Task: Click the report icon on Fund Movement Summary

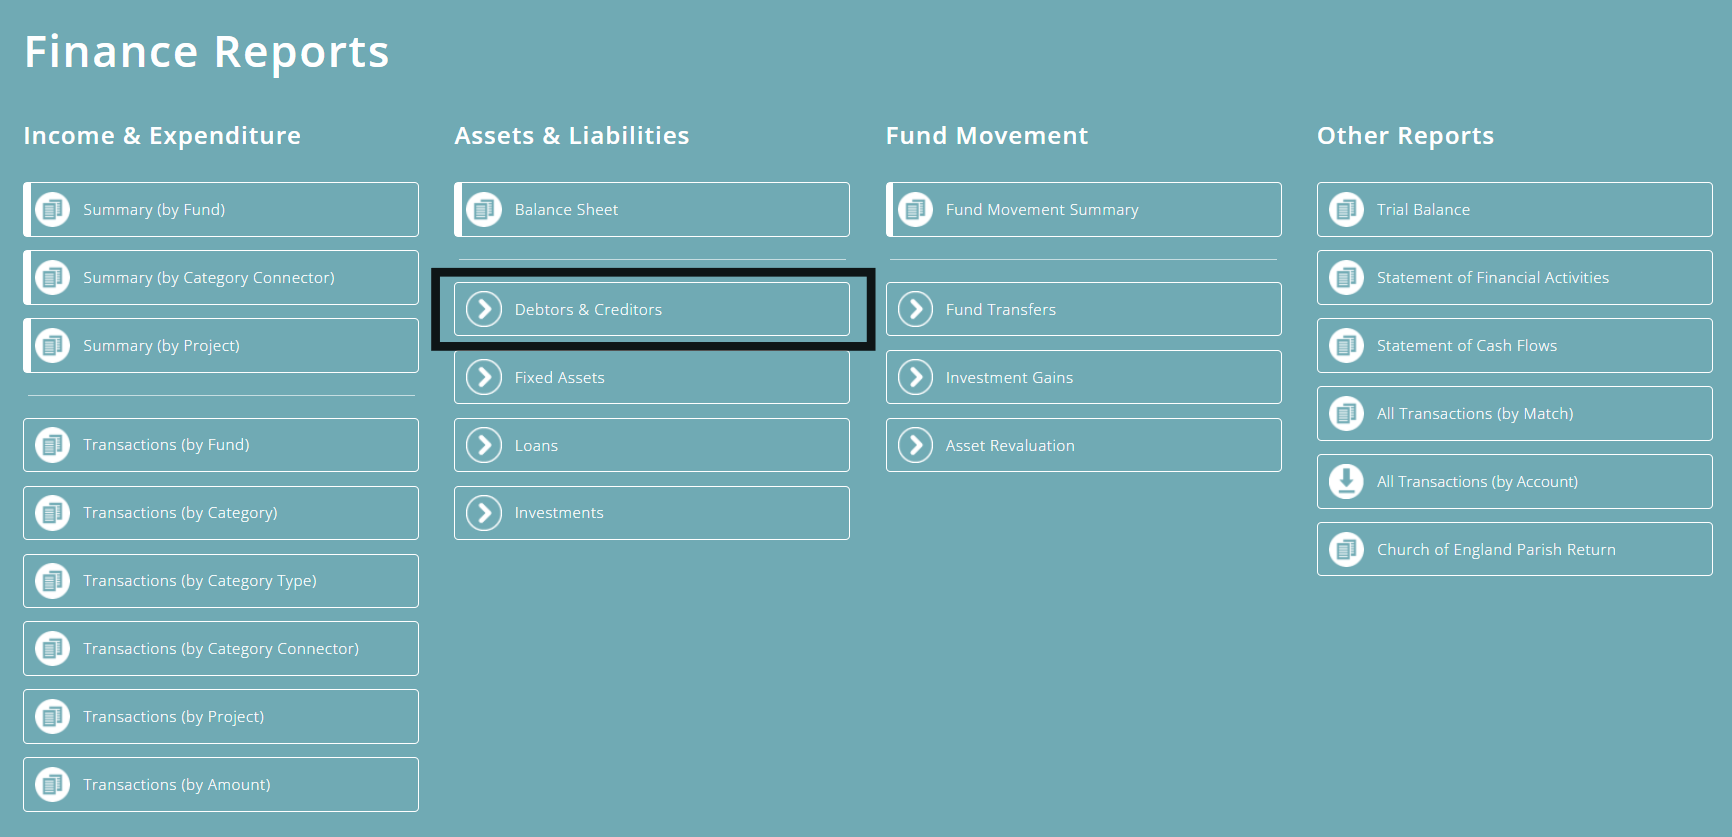Action: coord(914,209)
